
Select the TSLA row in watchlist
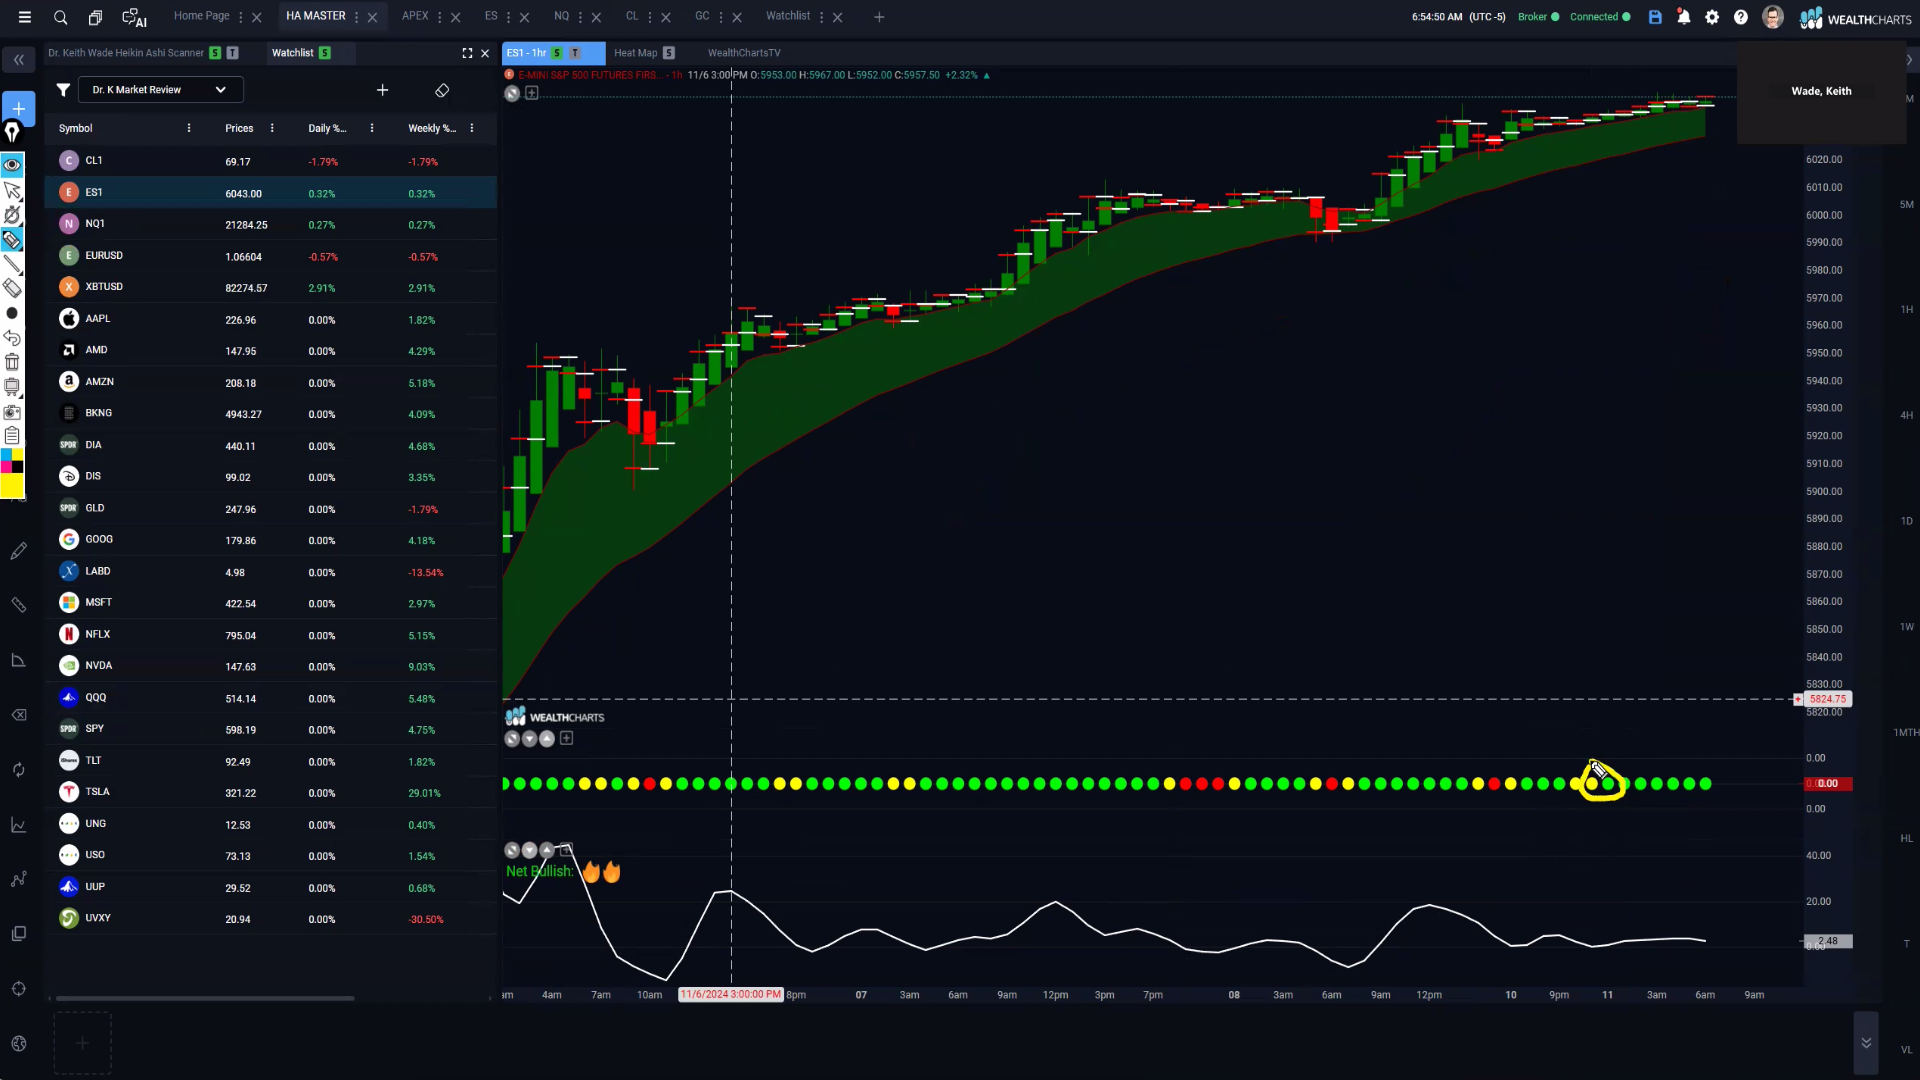(x=271, y=792)
